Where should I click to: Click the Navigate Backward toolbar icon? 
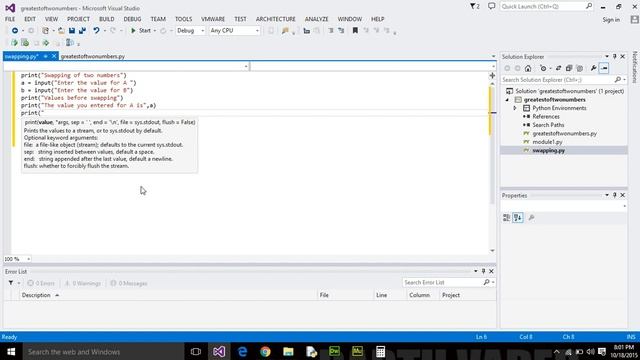pos(15,31)
